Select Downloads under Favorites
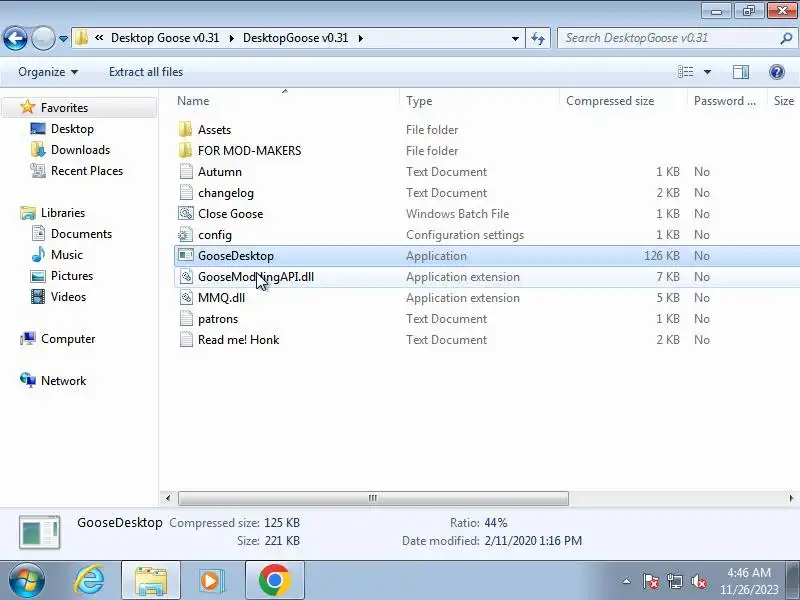 point(80,149)
